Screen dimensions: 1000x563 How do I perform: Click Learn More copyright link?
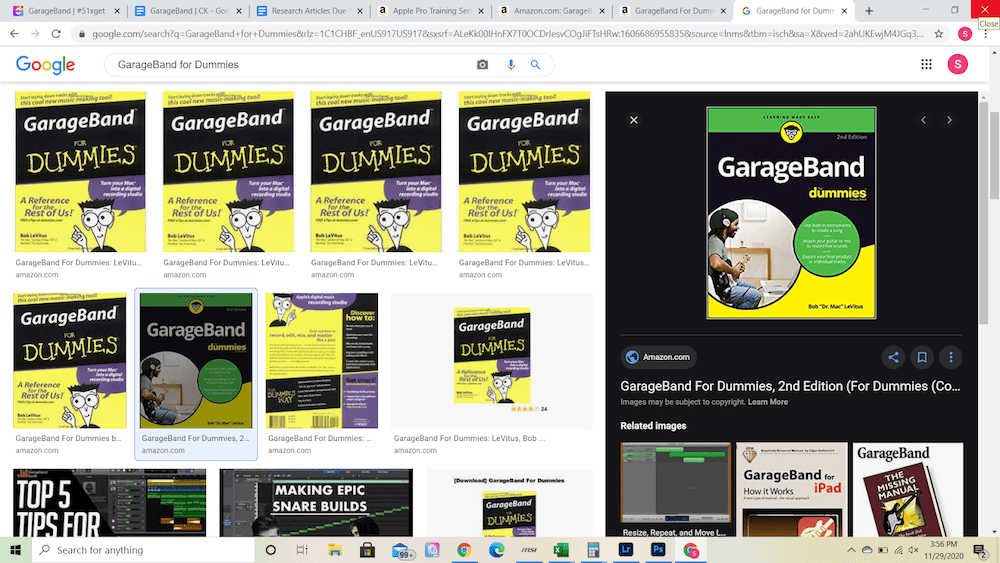click(x=767, y=402)
